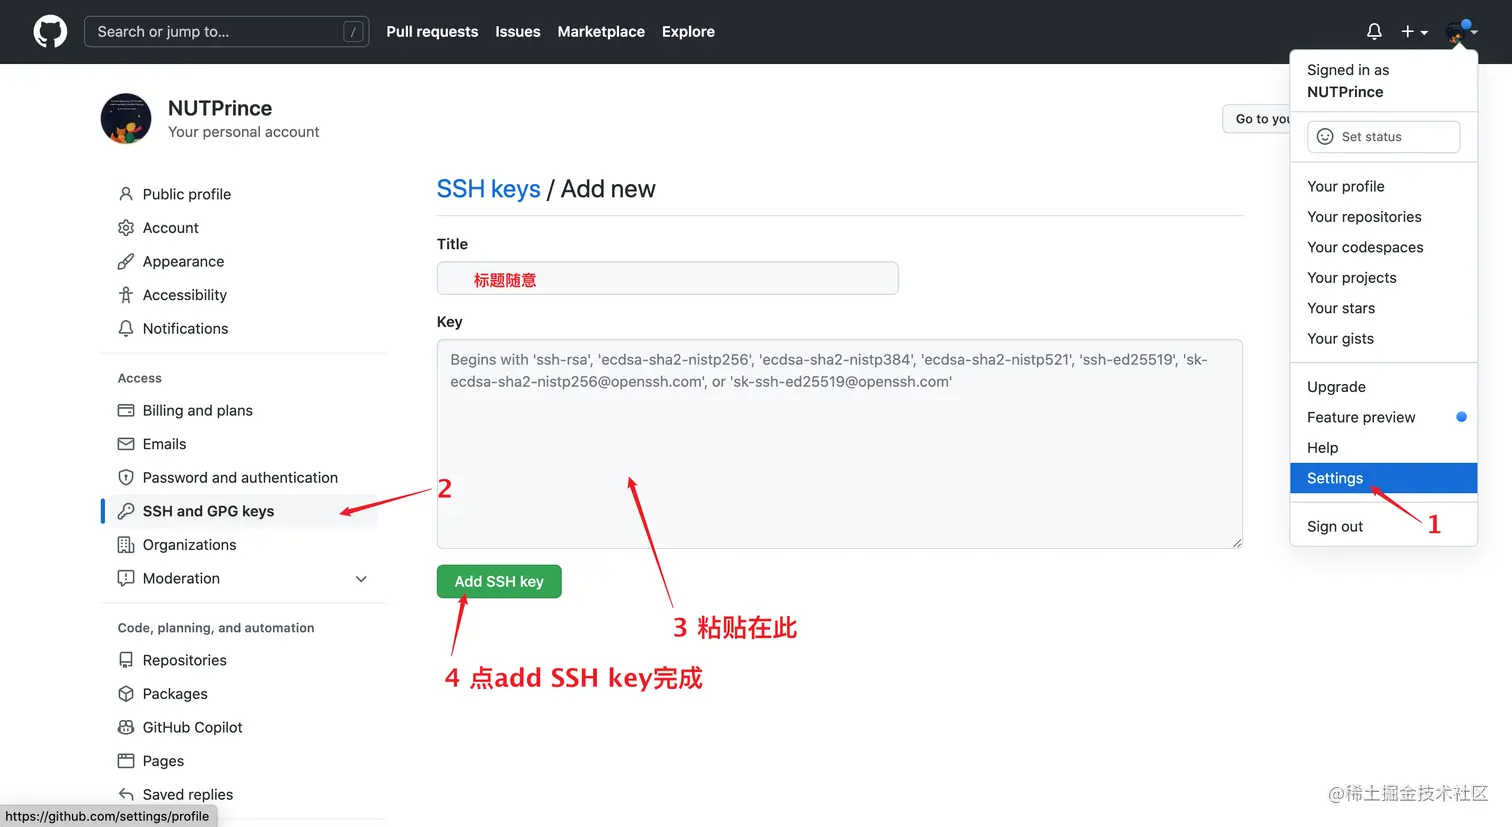Click the Moderation report icon
The image size is (1512, 827).
click(x=126, y=578)
